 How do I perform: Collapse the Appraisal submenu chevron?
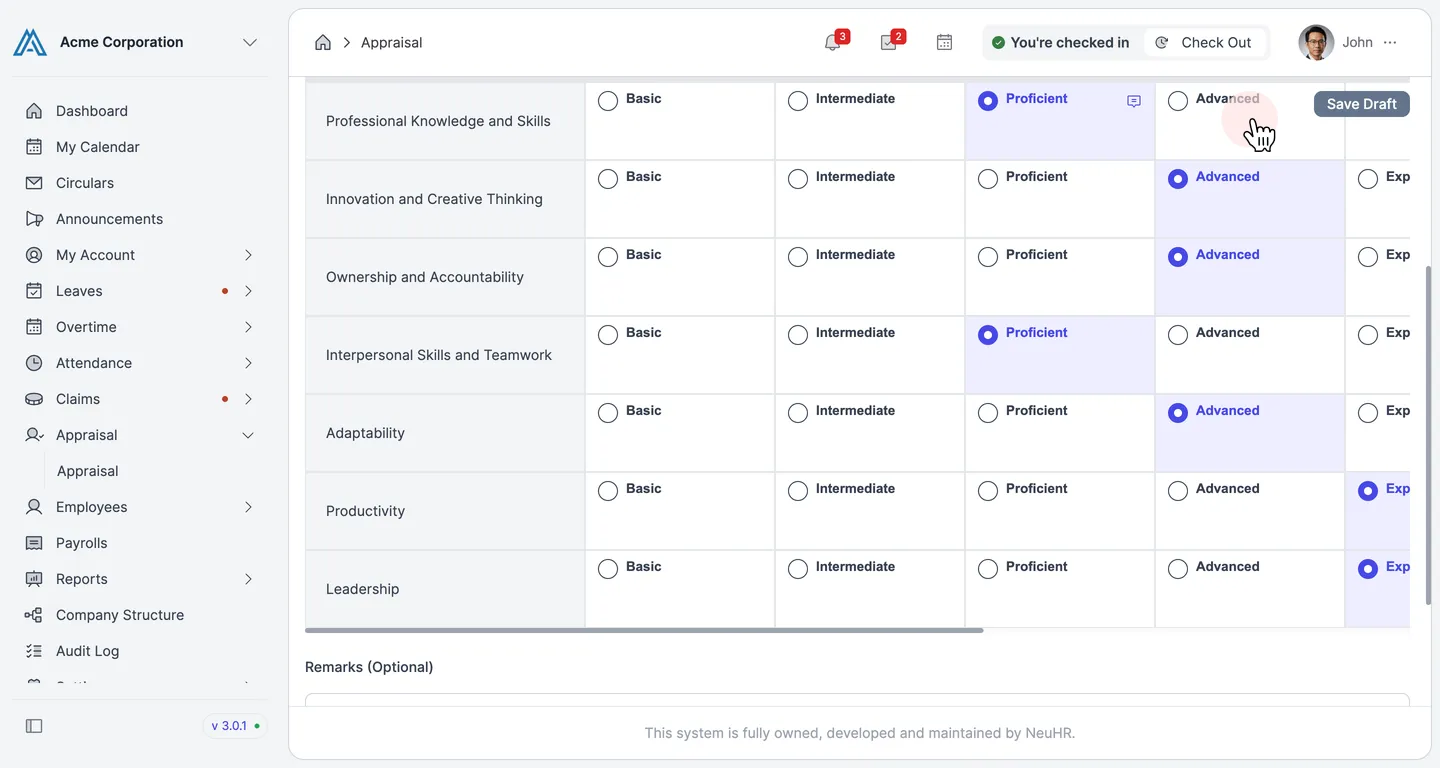click(x=248, y=435)
